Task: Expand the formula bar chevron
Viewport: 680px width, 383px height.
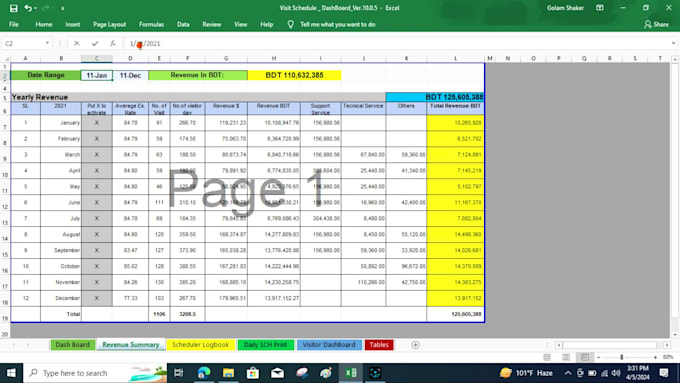Action: pyautogui.click(x=673, y=43)
